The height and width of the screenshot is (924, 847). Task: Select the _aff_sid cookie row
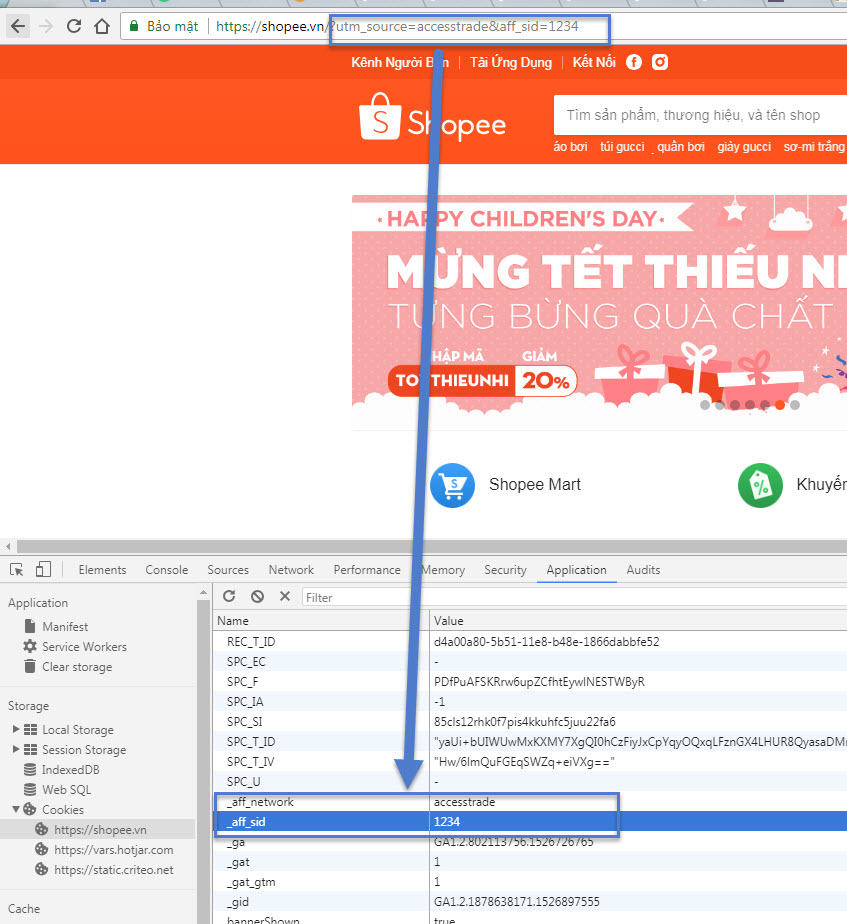pyautogui.click(x=530, y=821)
